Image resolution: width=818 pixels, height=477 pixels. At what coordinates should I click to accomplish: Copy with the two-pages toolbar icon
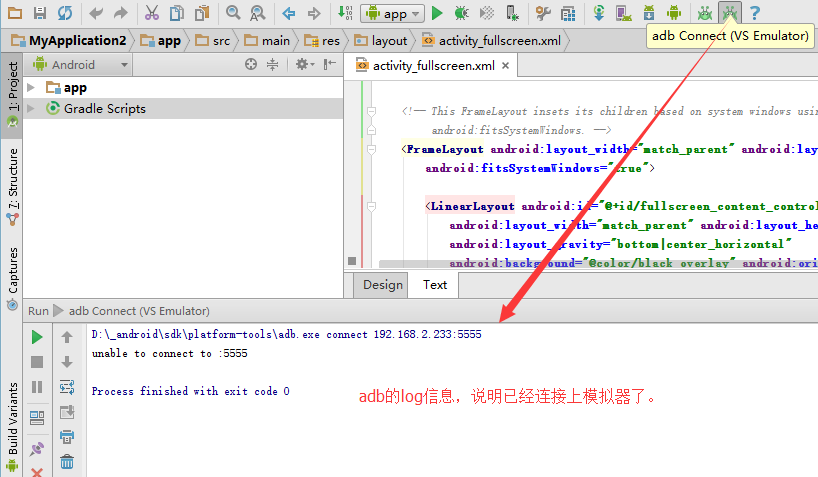177,13
